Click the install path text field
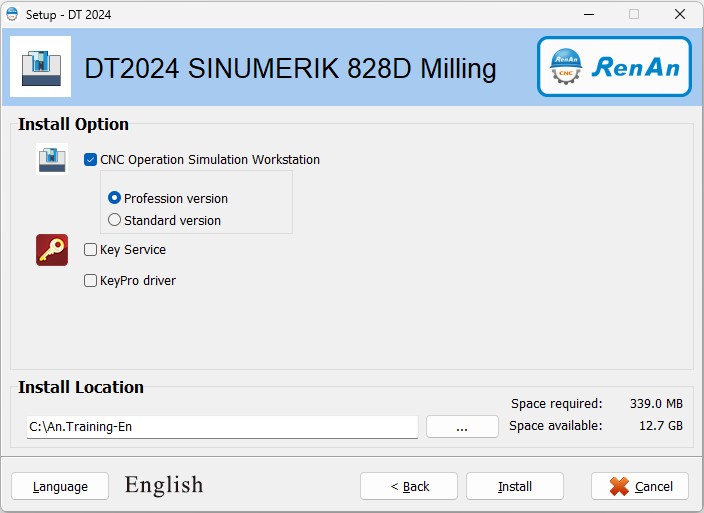The image size is (704, 513). coord(222,427)
